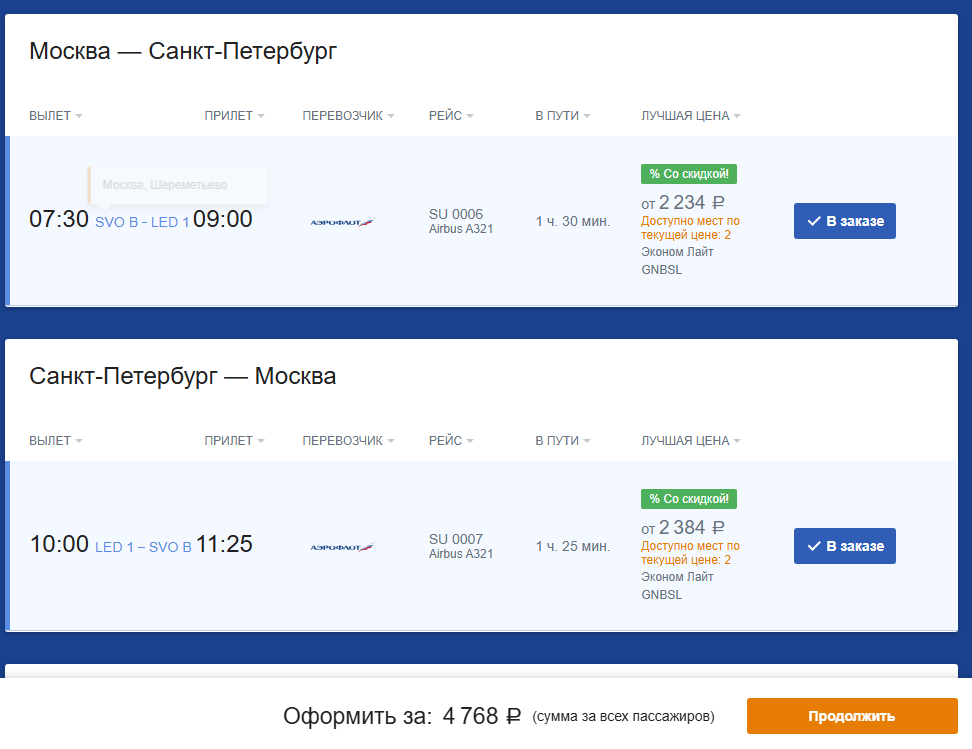Click the green discount badge on flight SU 0006
Screen dimensions: 972x749
pos(689,174)
